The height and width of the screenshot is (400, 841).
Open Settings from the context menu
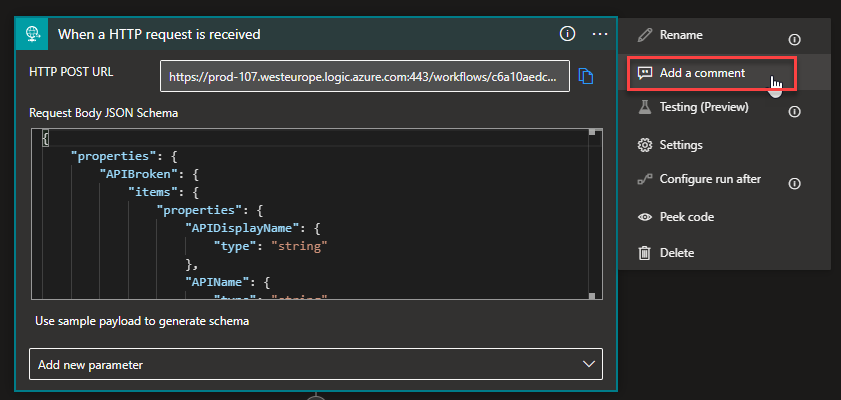point(680,144)
